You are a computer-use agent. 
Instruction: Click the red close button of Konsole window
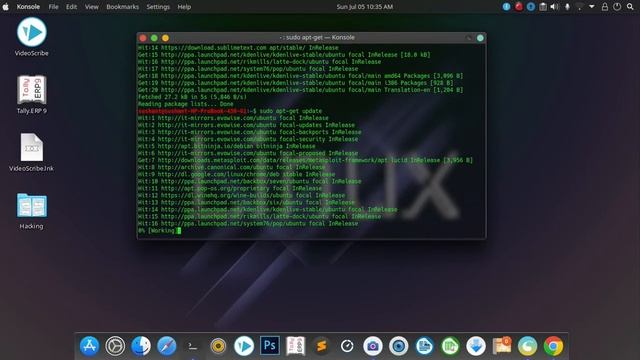click(143, 38)
